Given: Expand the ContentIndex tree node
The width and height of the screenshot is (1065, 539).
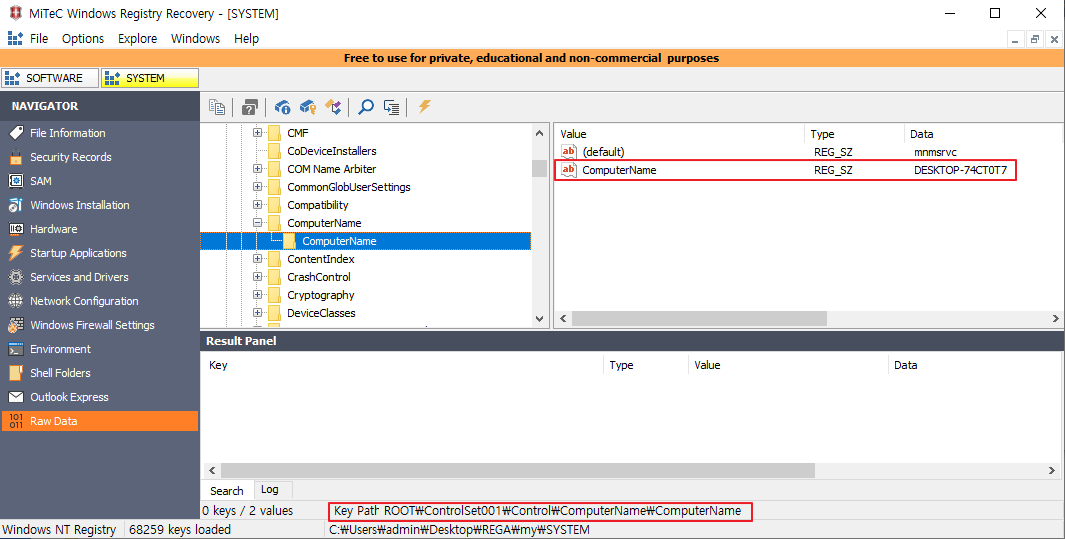Looking at the screenshot, I should 257,259.
